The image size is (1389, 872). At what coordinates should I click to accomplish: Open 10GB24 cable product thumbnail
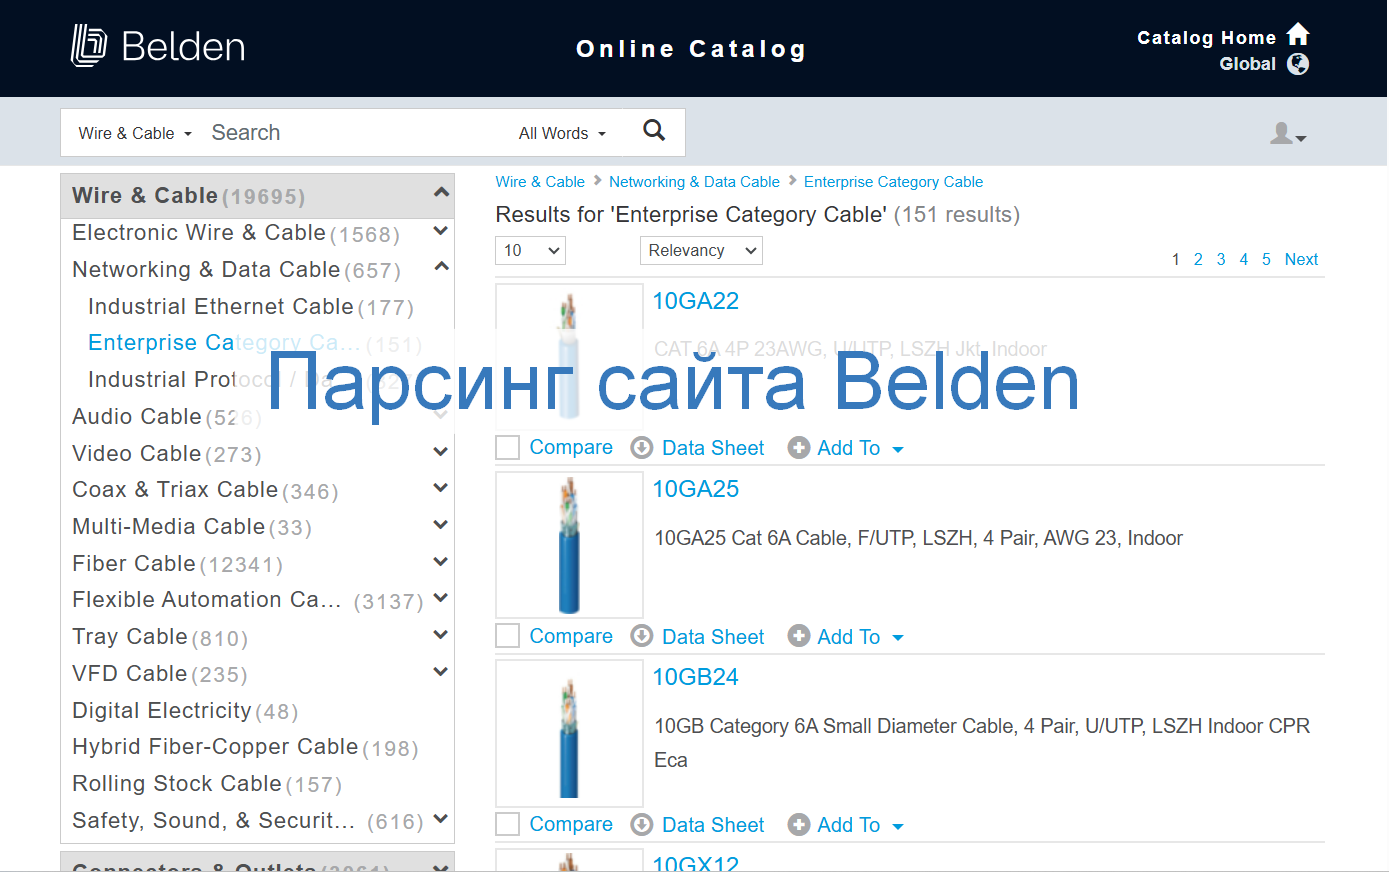569,733
